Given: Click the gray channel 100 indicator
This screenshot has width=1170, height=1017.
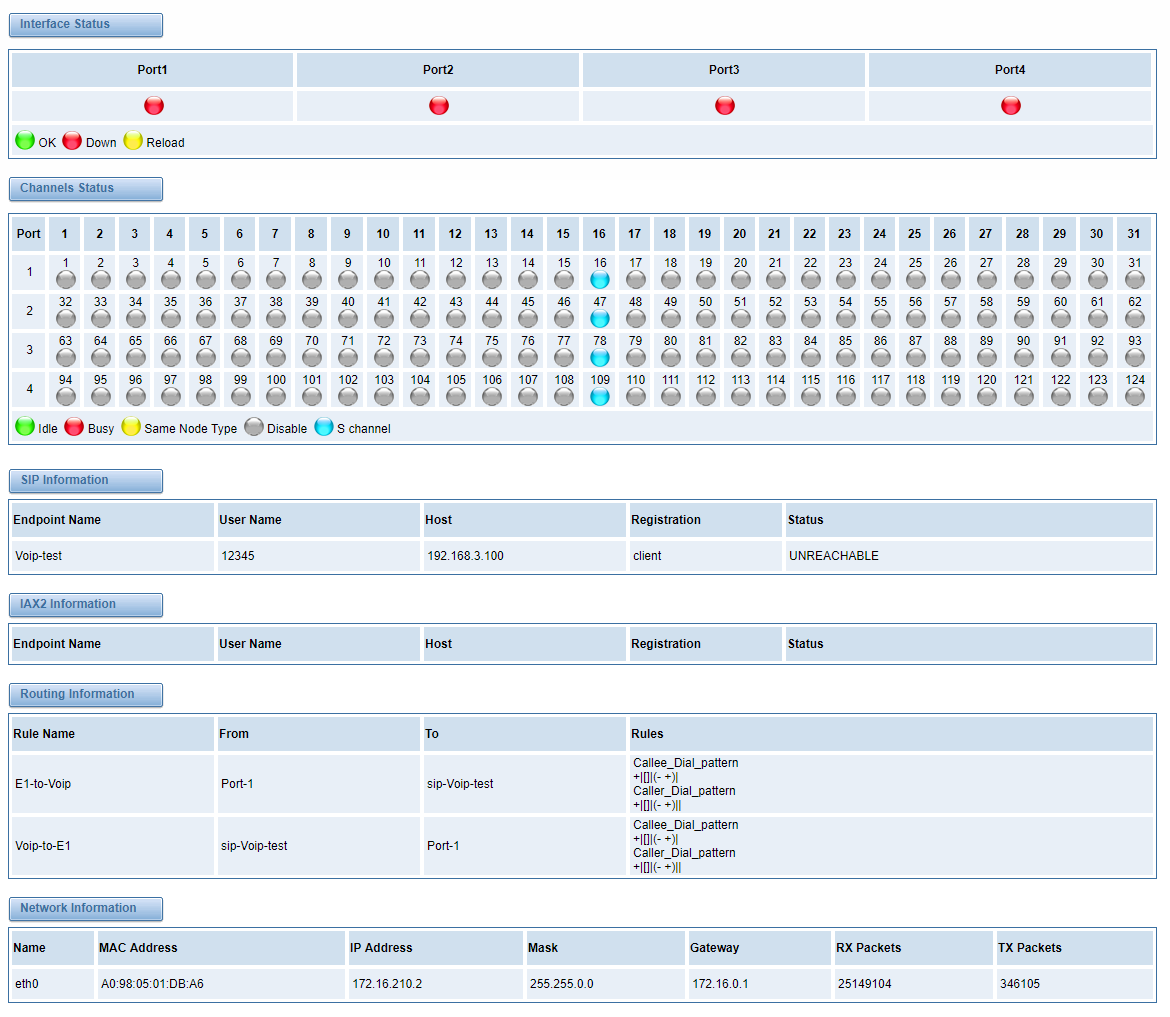Looking at the screenshot, I should tap(276, 396).
